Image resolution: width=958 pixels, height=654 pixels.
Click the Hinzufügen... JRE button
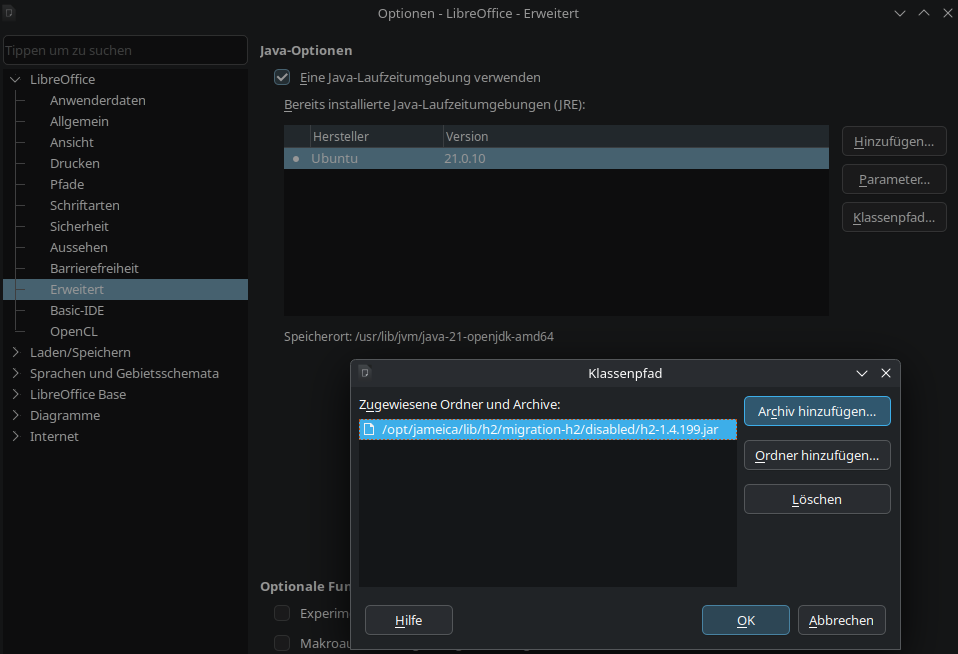[894, 141]
